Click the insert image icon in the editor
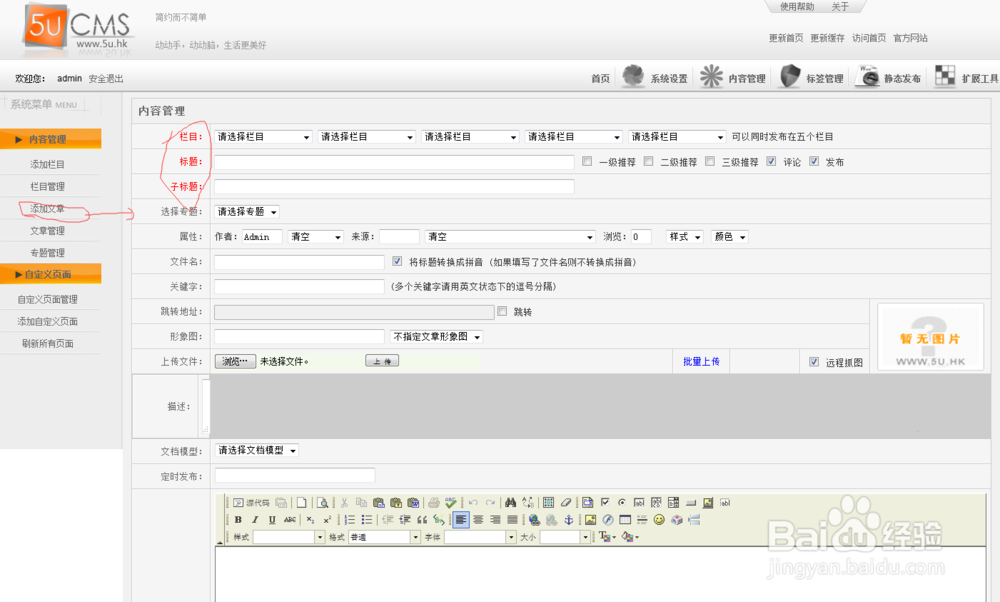Image resolution: width=1000 pixels, height=602 pixels. click(x=590, y=519)
